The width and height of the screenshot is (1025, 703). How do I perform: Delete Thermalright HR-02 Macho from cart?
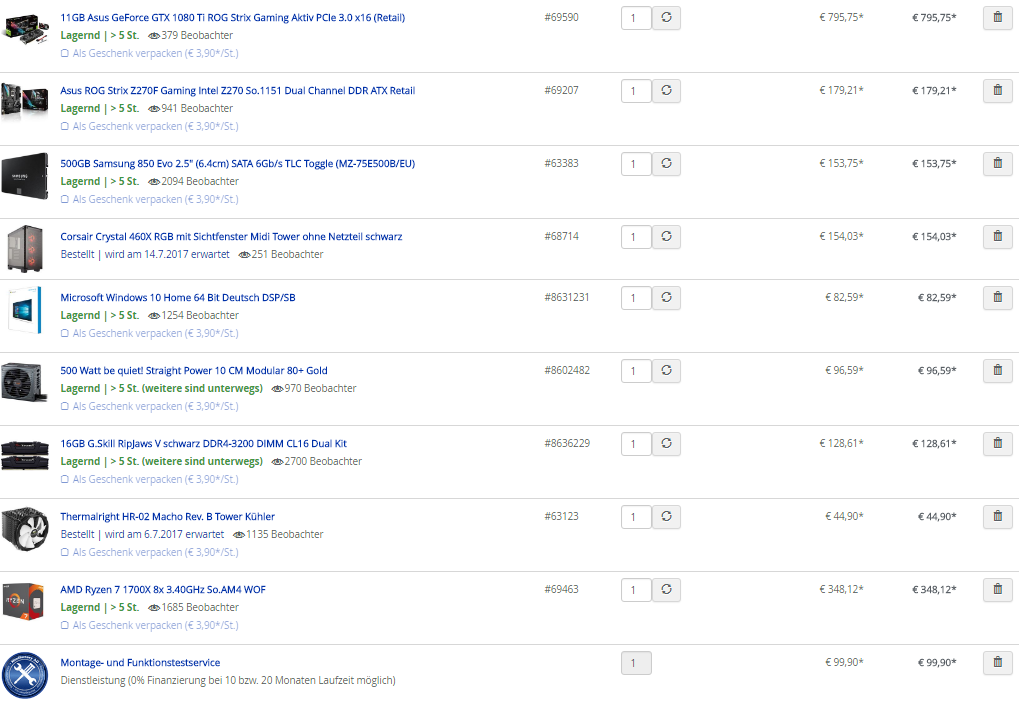pos(998,517)
